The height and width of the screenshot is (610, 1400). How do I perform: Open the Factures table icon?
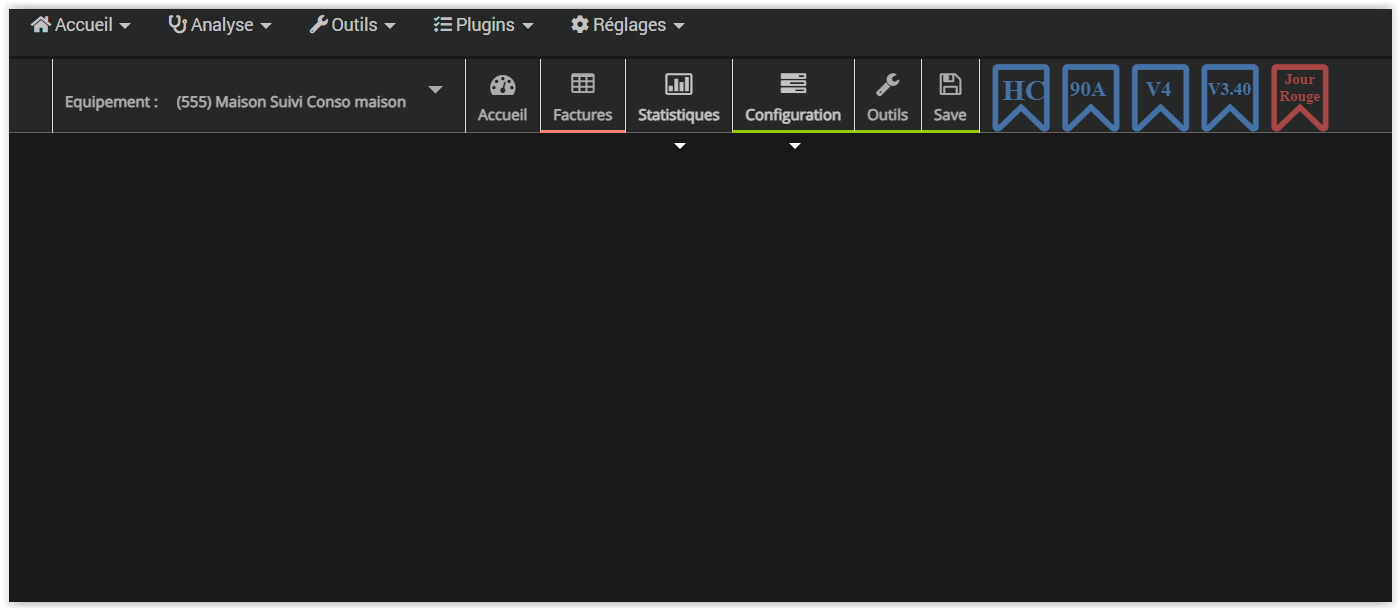point(582,84)
